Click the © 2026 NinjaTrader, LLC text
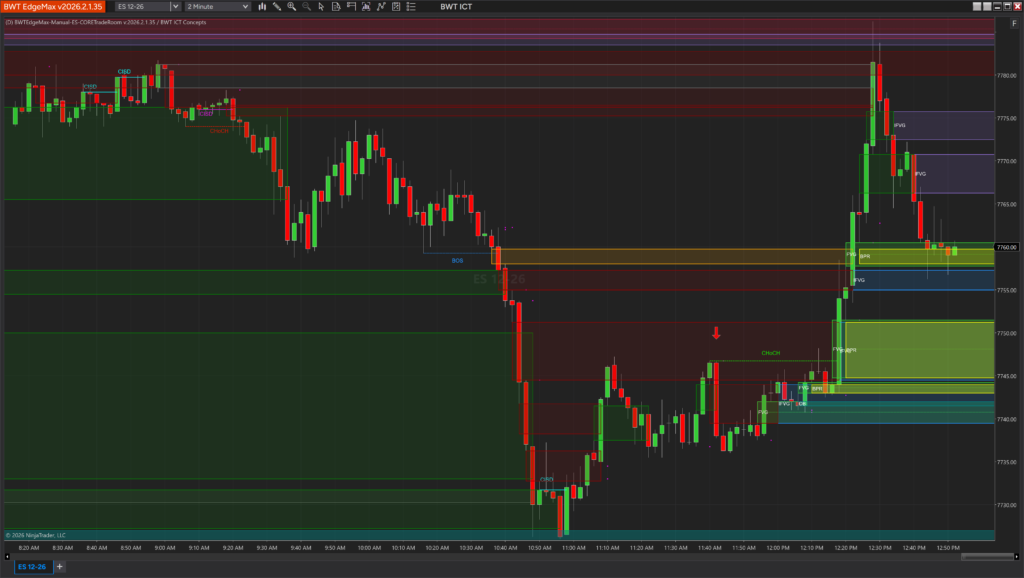 coord(36,535)
